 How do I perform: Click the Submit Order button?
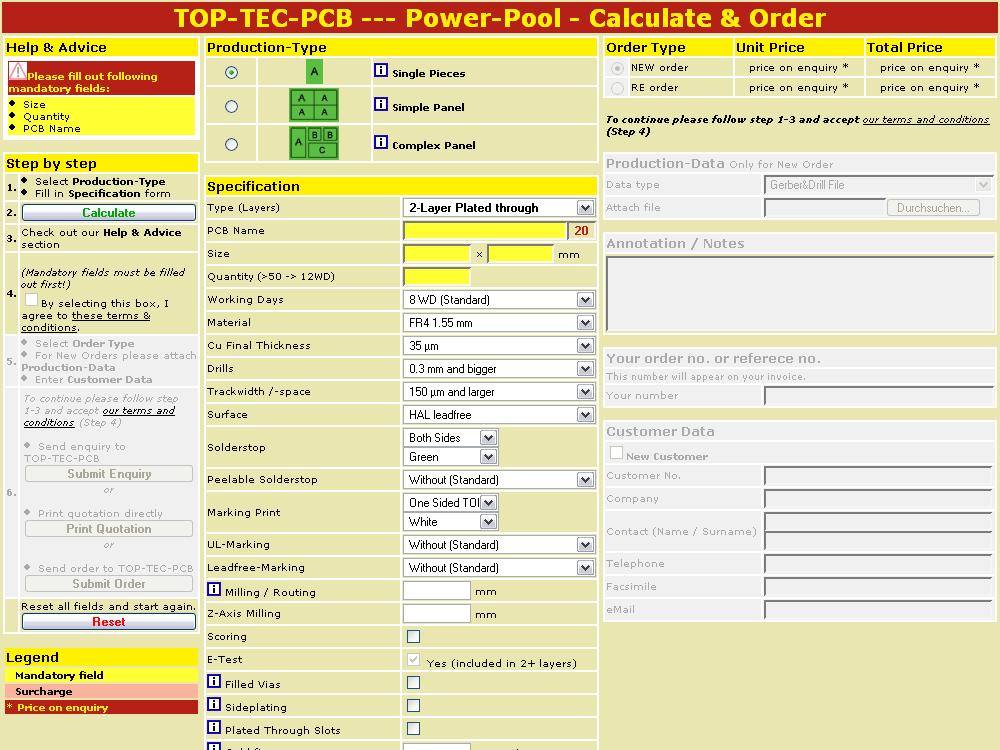[109, 584]
